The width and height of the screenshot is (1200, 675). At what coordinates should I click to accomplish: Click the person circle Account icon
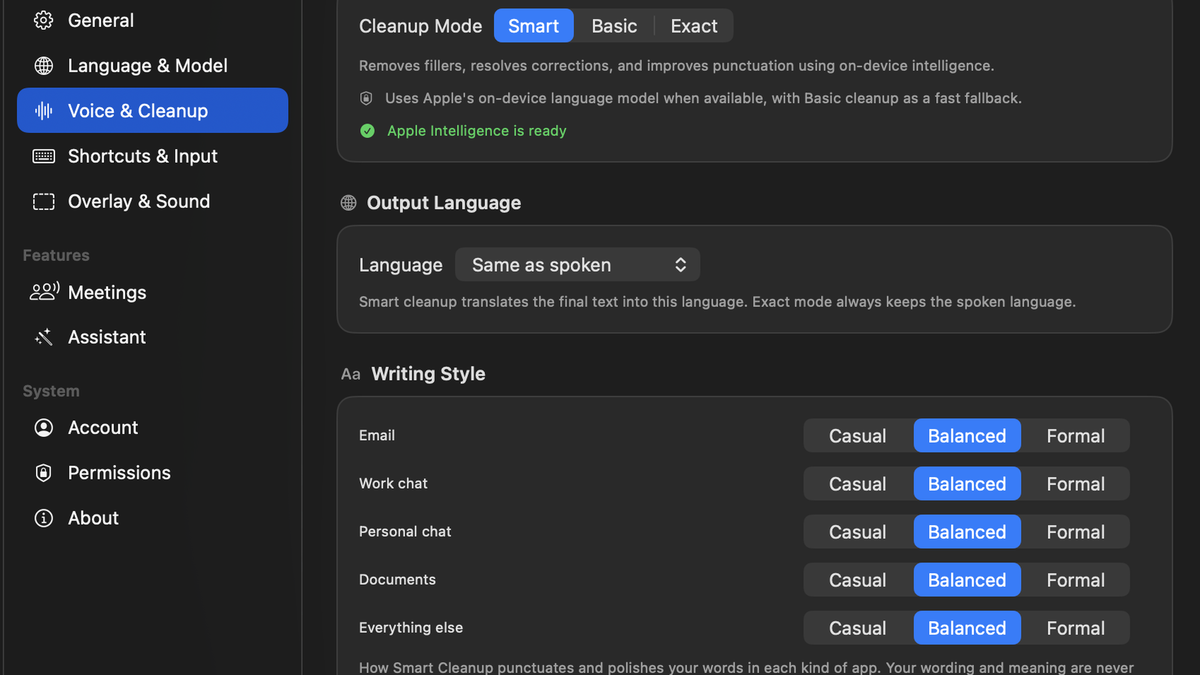44,428
